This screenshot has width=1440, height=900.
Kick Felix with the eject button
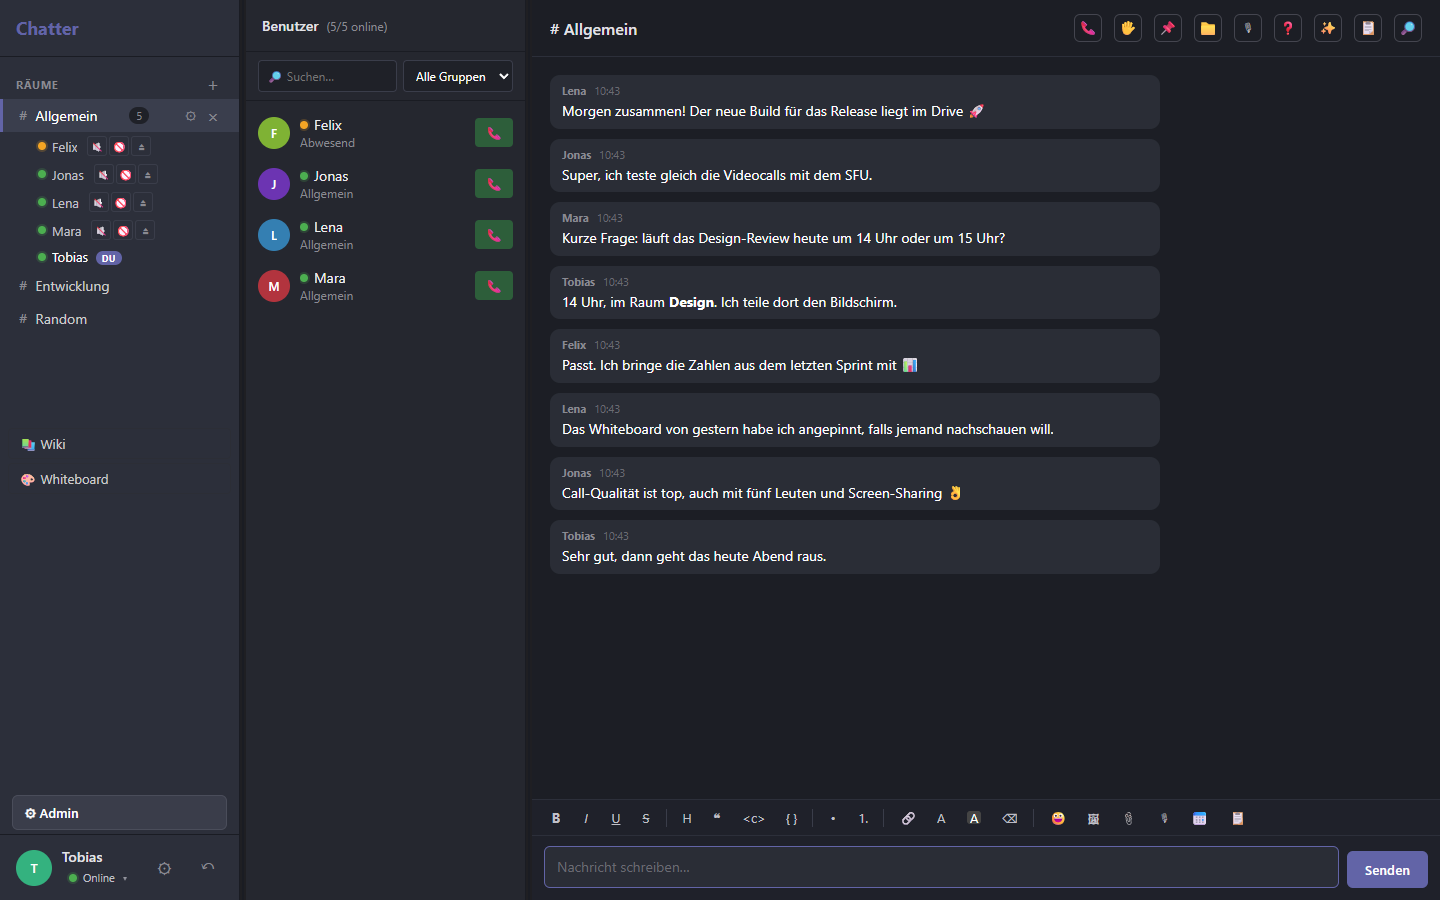[x=142, y=147]
